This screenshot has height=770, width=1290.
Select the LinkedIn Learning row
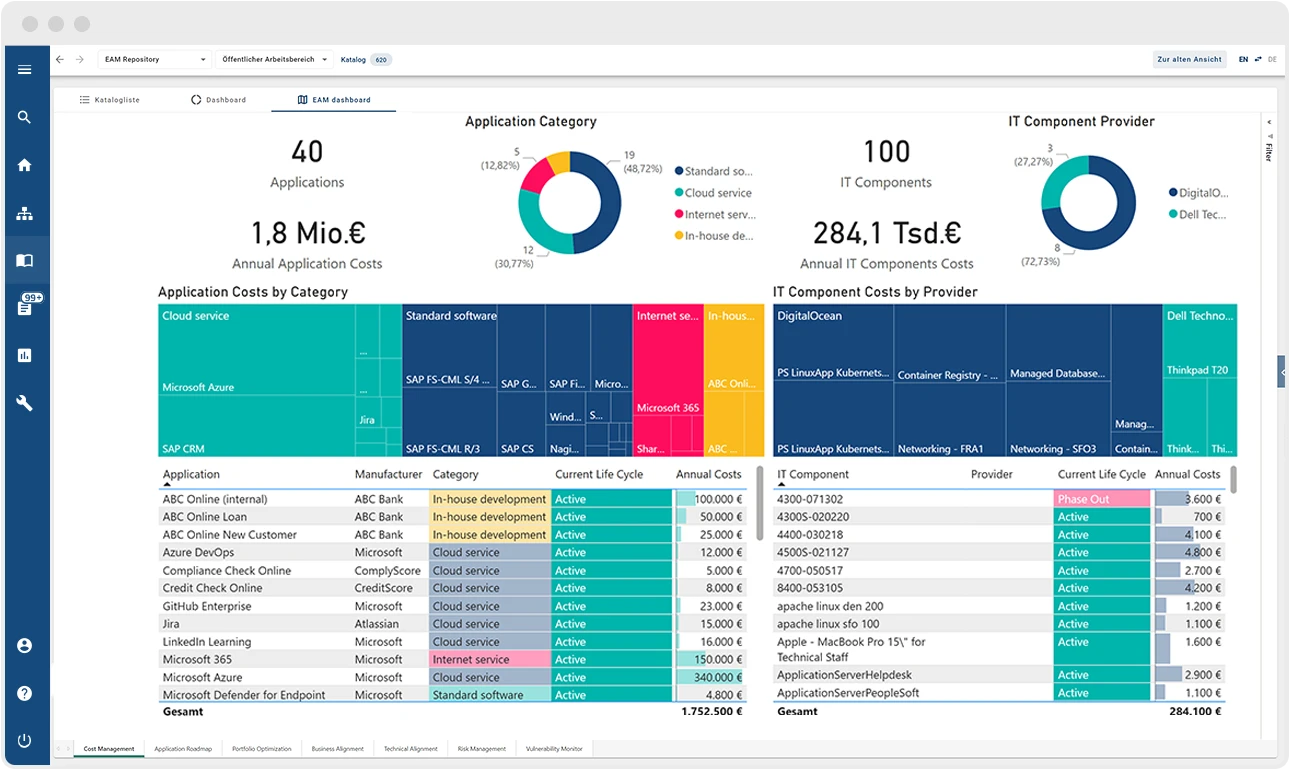452,642
